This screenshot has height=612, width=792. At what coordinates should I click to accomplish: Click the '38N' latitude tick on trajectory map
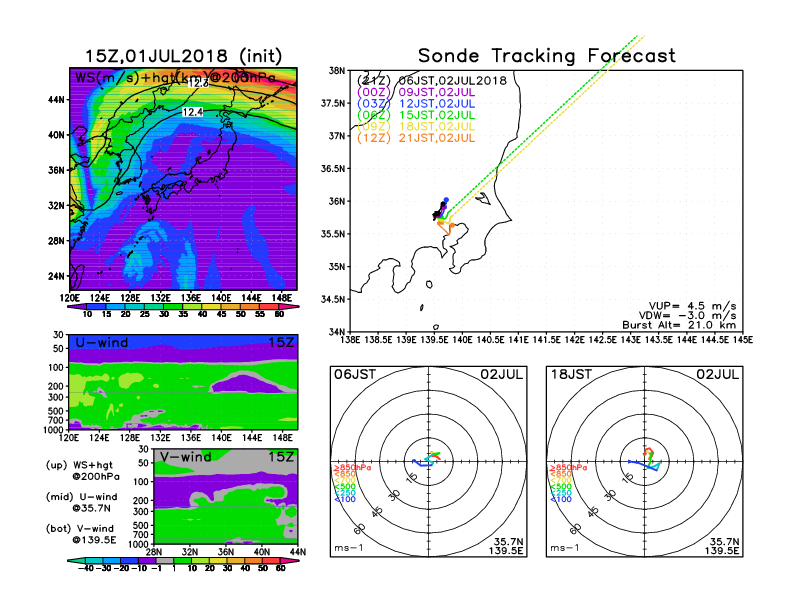coord(337,70)
